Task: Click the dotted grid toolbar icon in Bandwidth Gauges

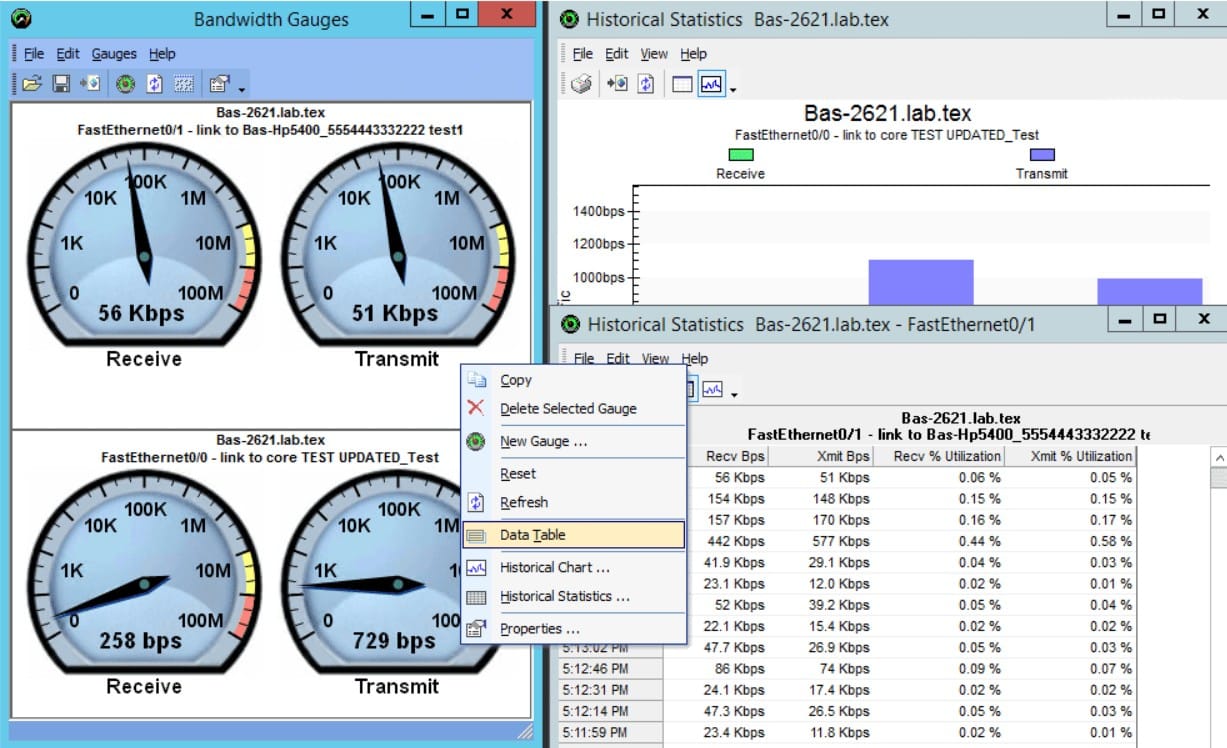Action: [x=184, y=84]
